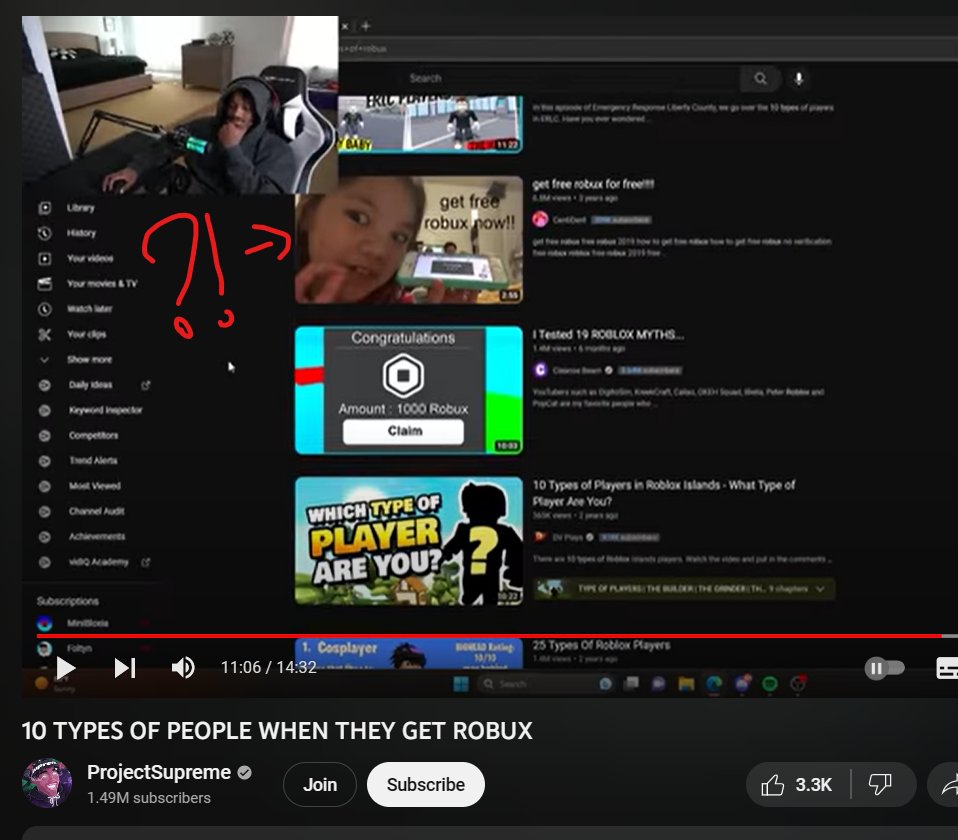This screenshot has width=958, height=840.
Task: Open the ProjectSupreme channel avatar
Action: click(47, 784)
